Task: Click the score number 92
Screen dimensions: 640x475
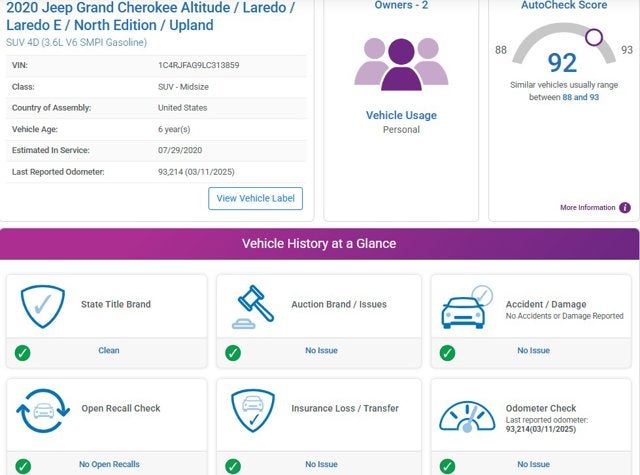Action: [562, 63]
